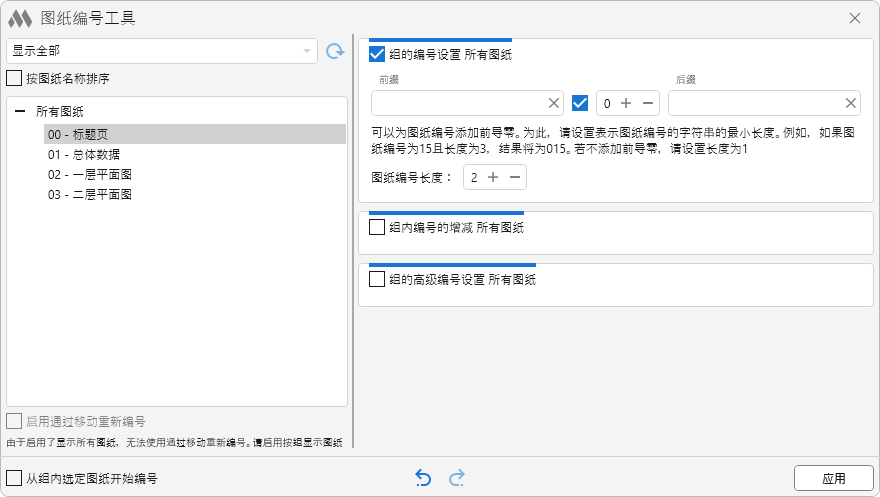The width and height of the screenshot is (880, 497).
Task: Check 从組内选定图纸开始编号 option
Action: (14, 478)
